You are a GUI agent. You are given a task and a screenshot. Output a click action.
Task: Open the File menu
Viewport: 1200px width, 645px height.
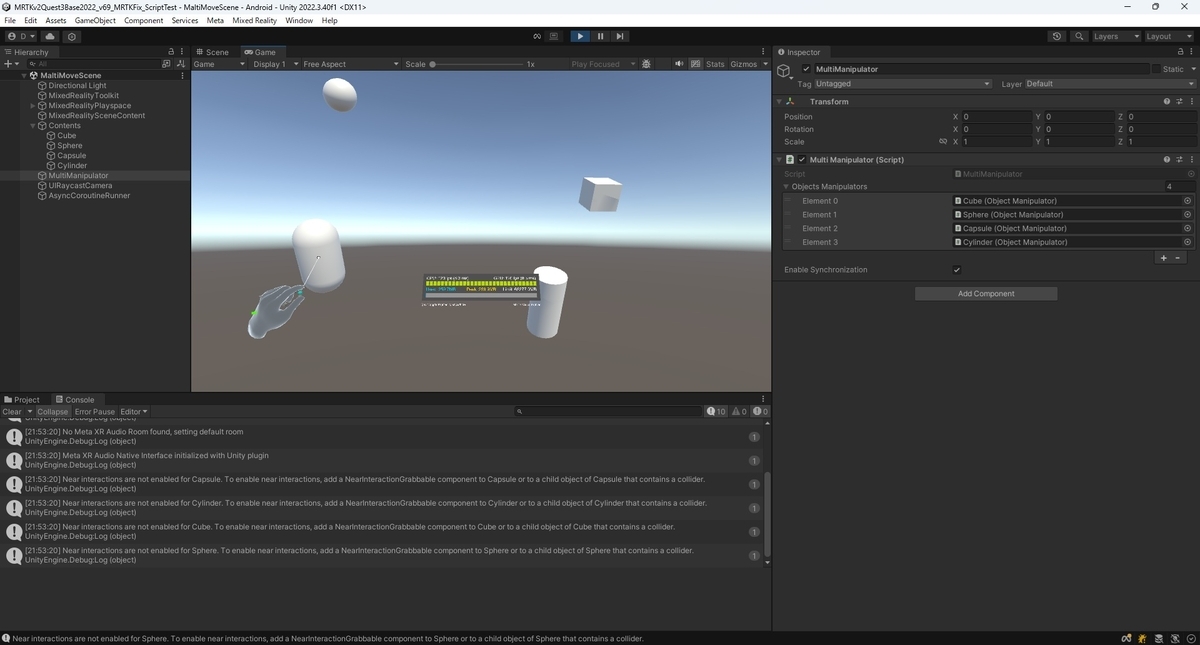tap(10, 20)
